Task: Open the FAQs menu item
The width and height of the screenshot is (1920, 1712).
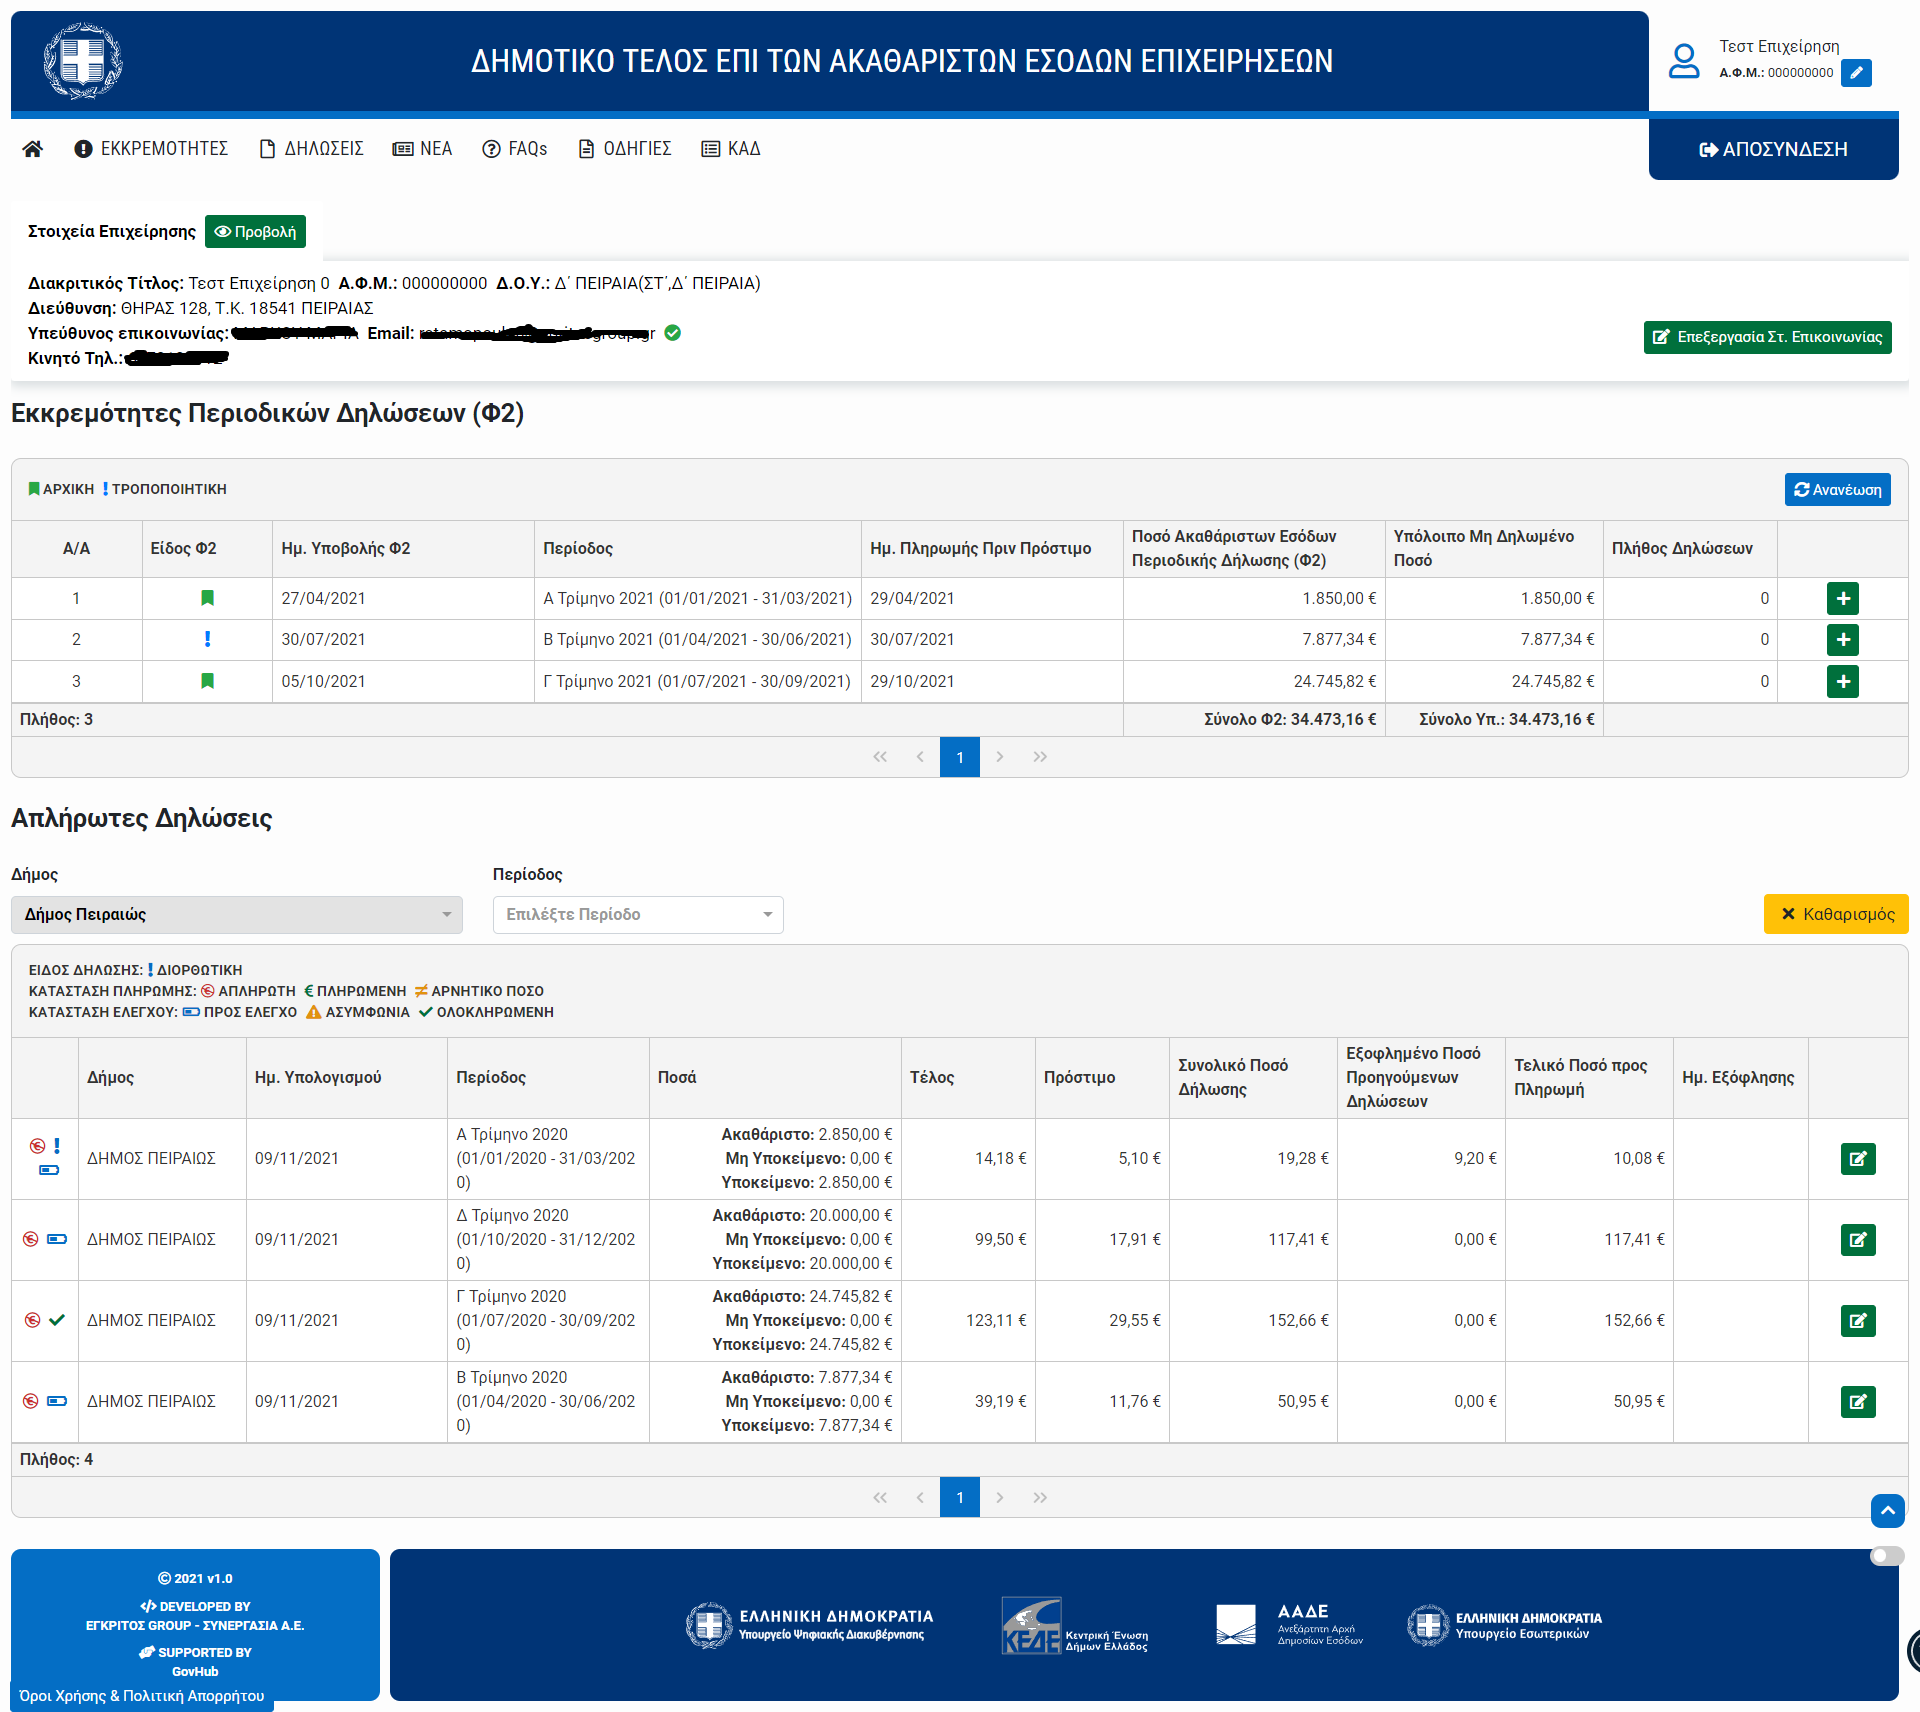Action: [x=515, y=149]
